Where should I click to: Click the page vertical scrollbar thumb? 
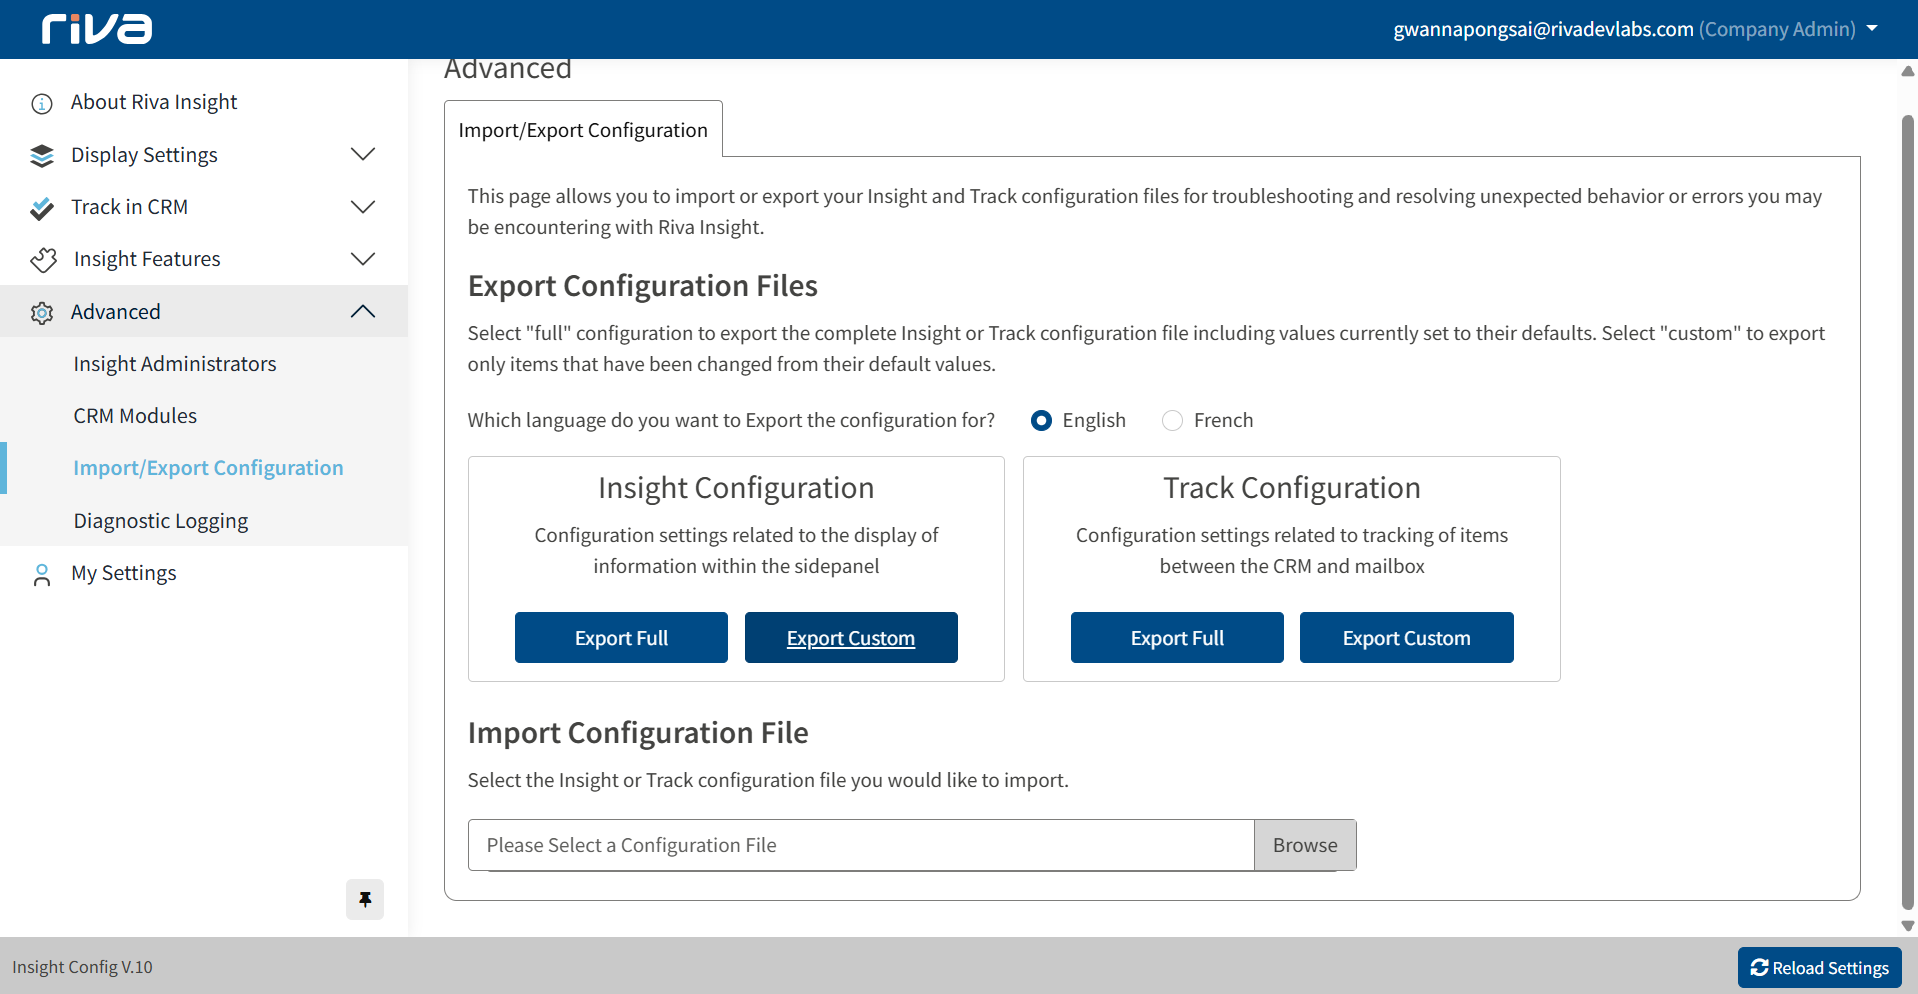pos(1908,510)
